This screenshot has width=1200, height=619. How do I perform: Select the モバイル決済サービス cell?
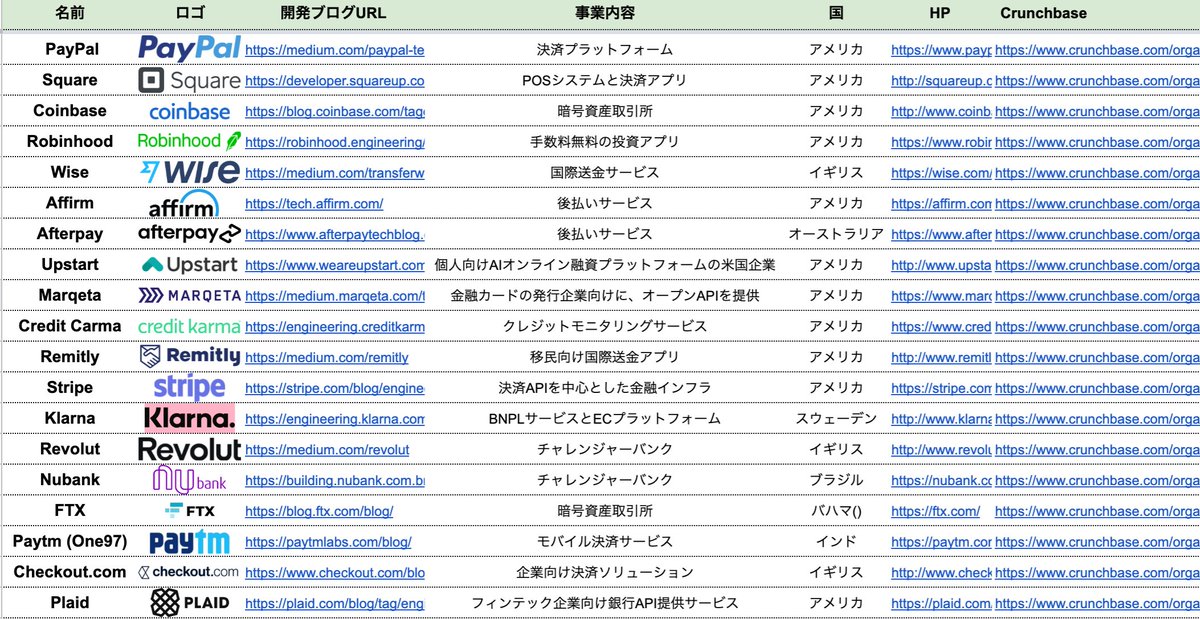point(605,542)
